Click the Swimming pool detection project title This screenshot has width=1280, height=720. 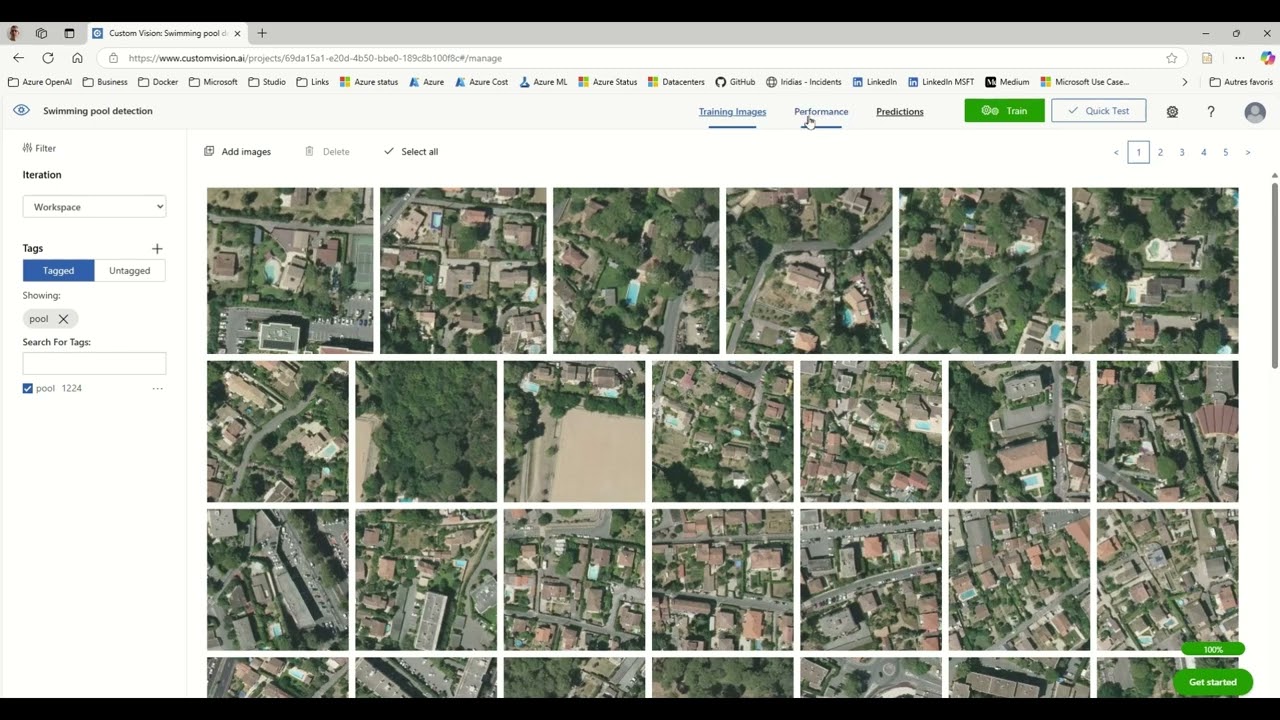tap(98, 111)
